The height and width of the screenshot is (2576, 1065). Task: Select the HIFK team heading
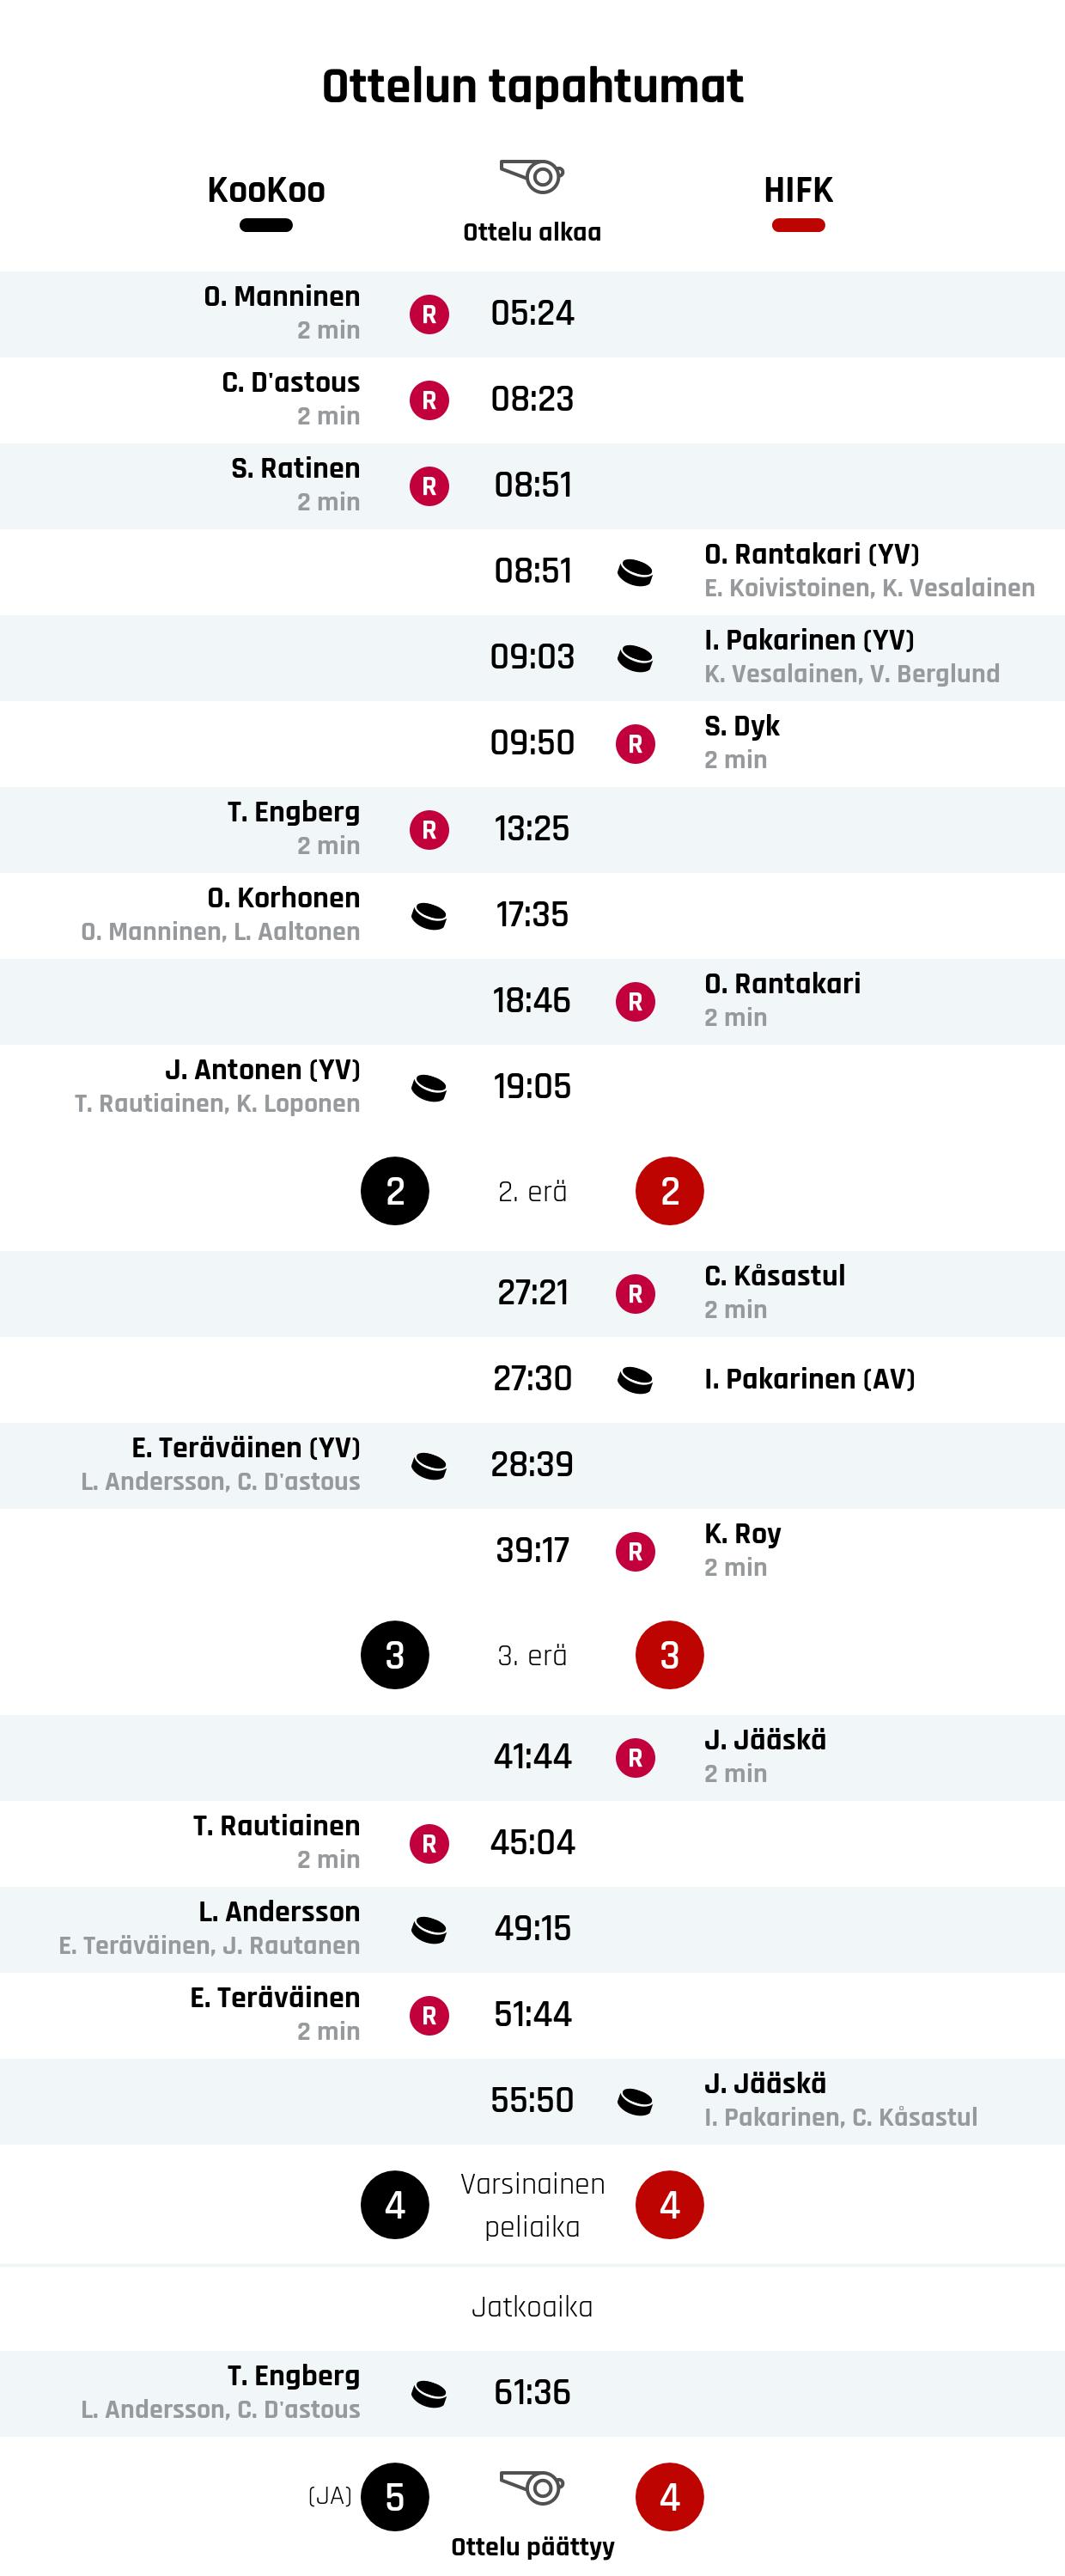(x=798, y=190)
